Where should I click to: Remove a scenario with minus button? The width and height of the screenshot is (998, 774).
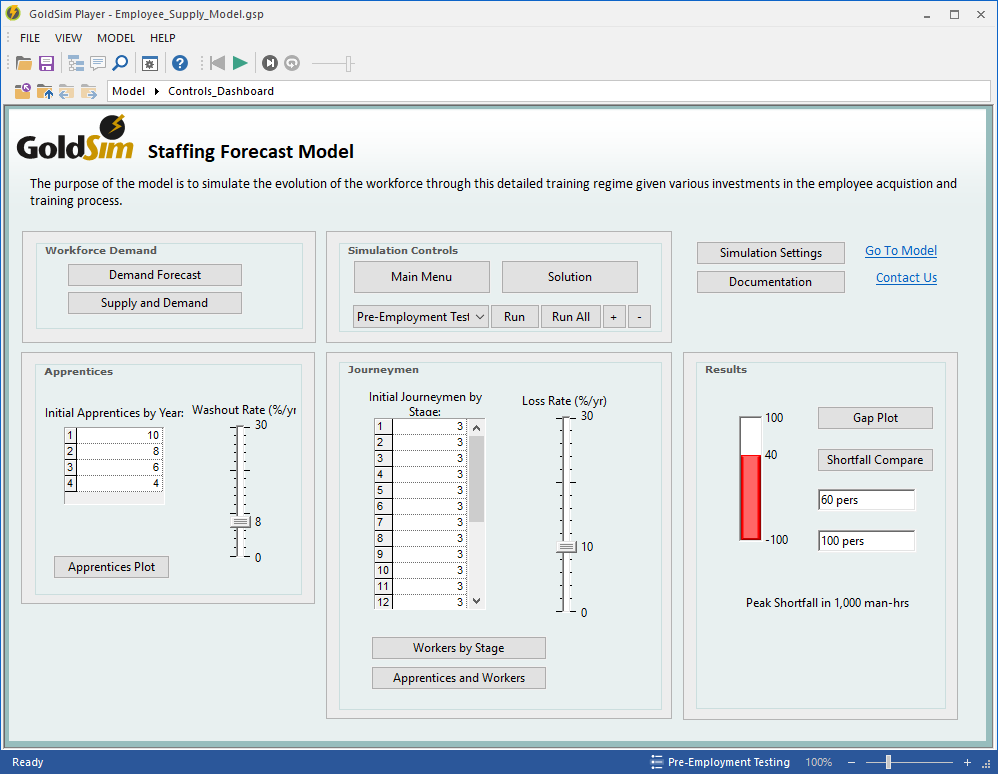point(640,316)
